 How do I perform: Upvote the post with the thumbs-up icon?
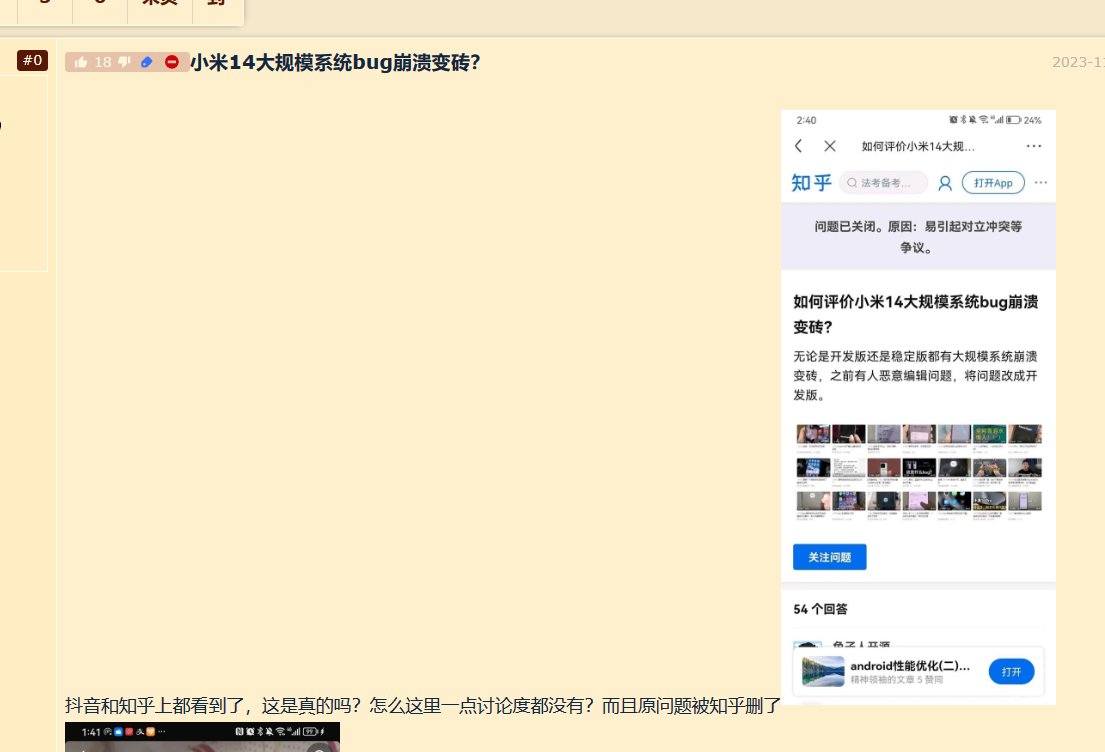point(81,63)
